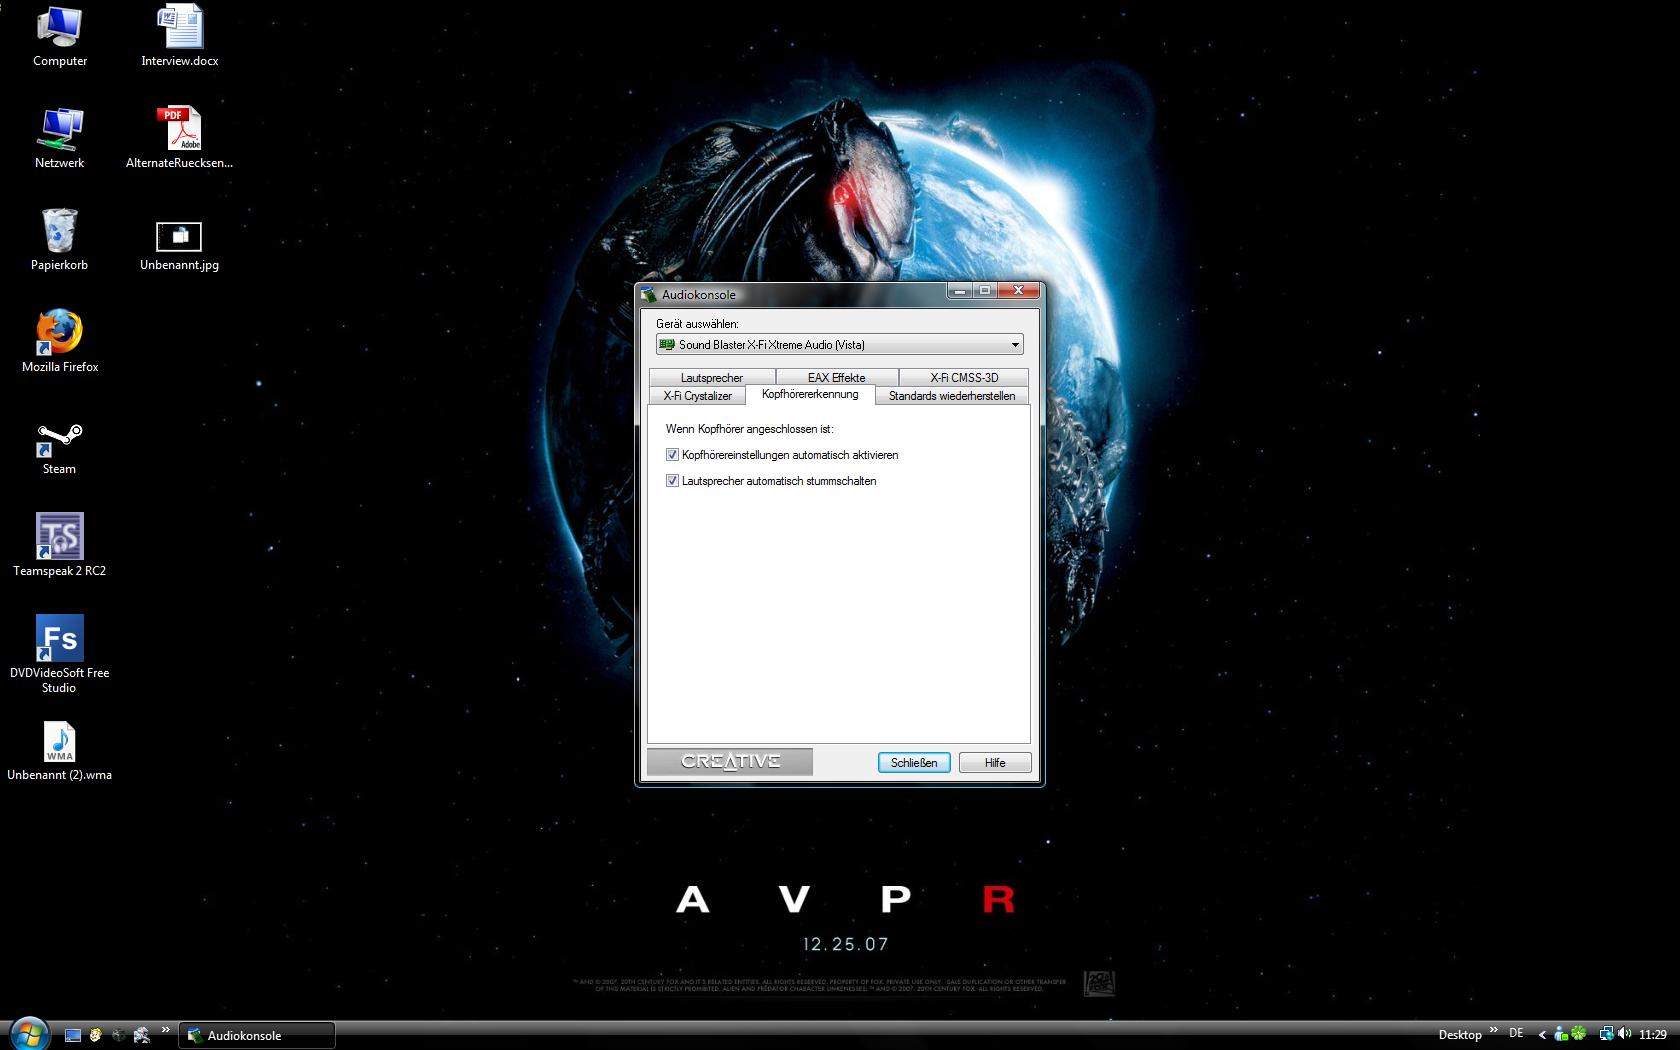Switch to the Standards wiederherstellen tab
1680x1050 pixels.
[x=952, y=396]
